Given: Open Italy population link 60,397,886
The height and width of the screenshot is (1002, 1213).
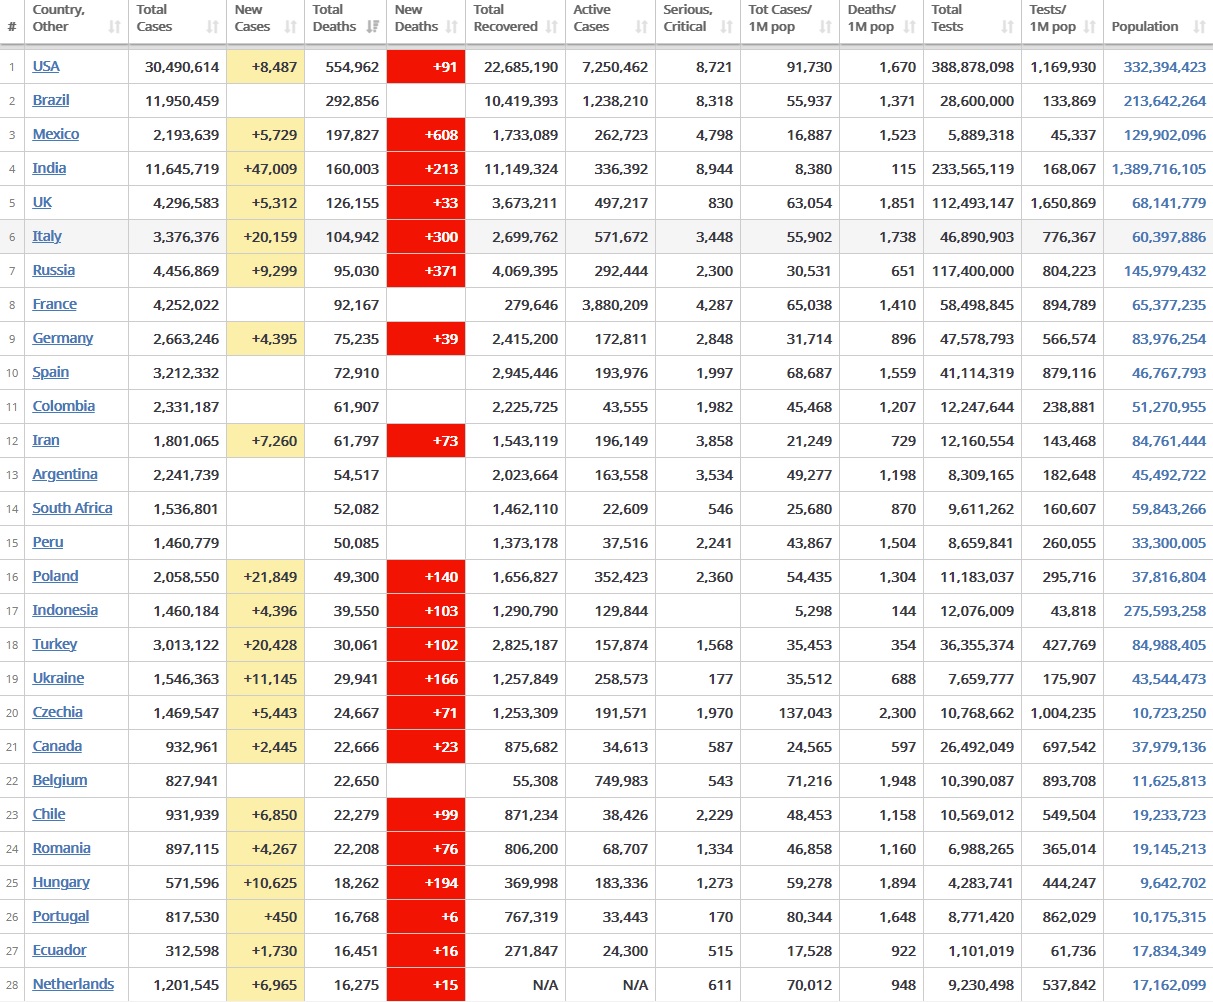Looking at the screenshot, I should click(1169, 237).
